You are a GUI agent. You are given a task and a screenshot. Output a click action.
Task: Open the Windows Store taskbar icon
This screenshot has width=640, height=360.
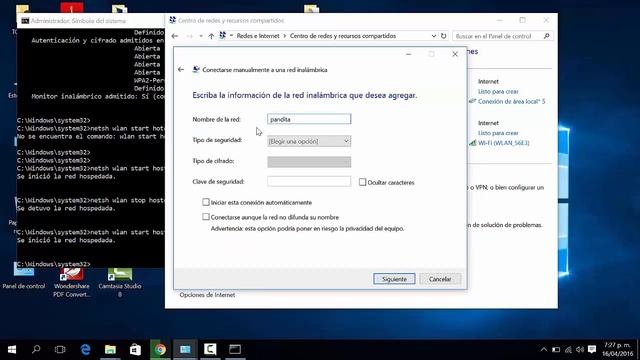click(135, 349)
